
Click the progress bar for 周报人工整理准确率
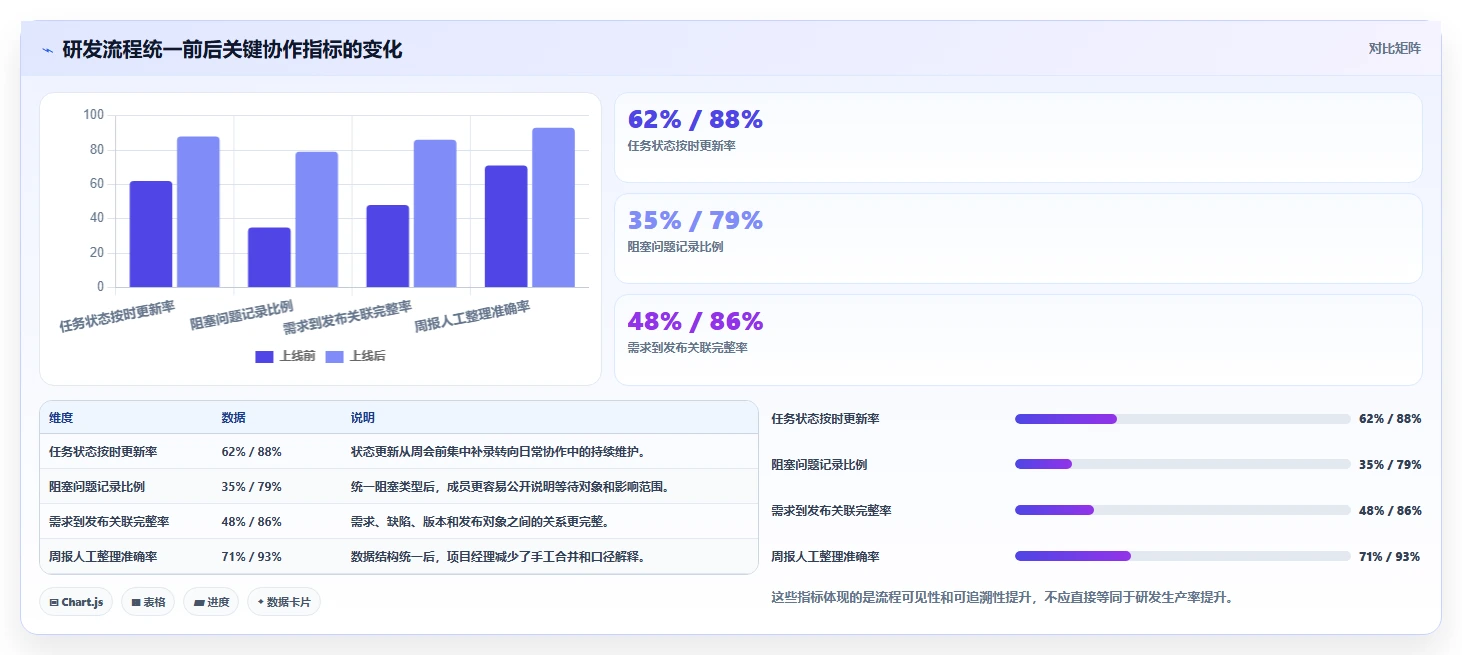point(1183,556)
